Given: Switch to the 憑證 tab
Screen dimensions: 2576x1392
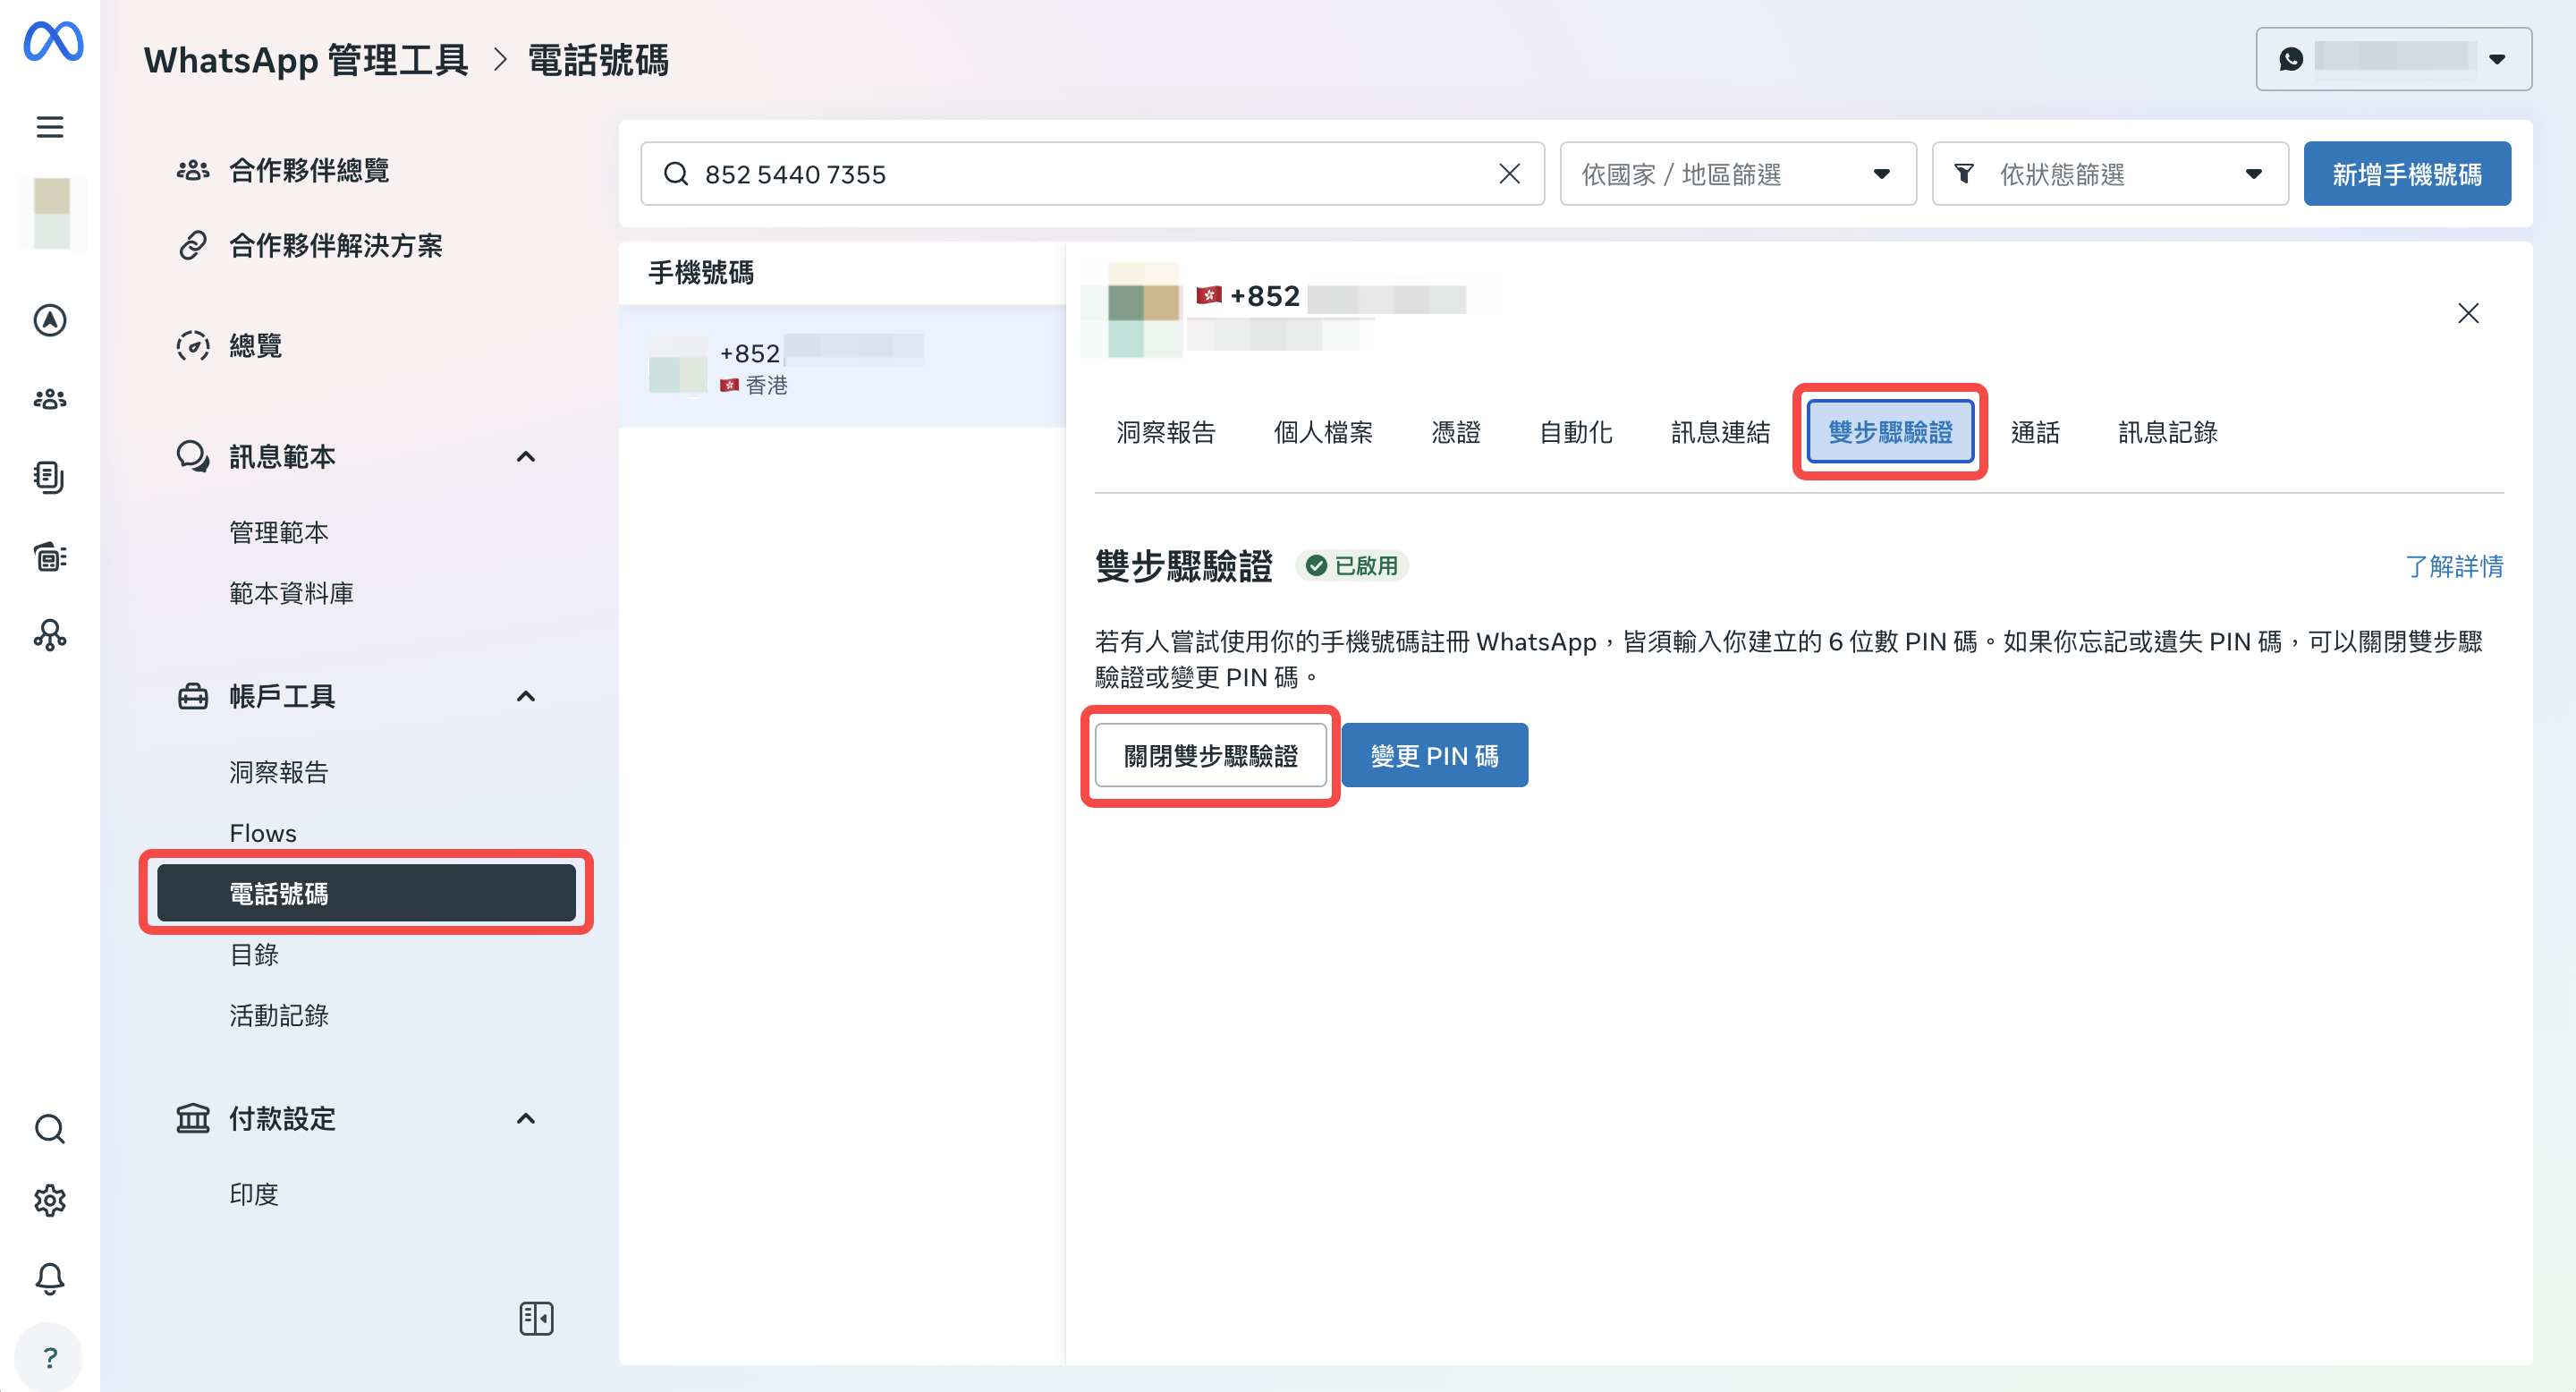Looking at the screenshot, I should coord(1456,432).
